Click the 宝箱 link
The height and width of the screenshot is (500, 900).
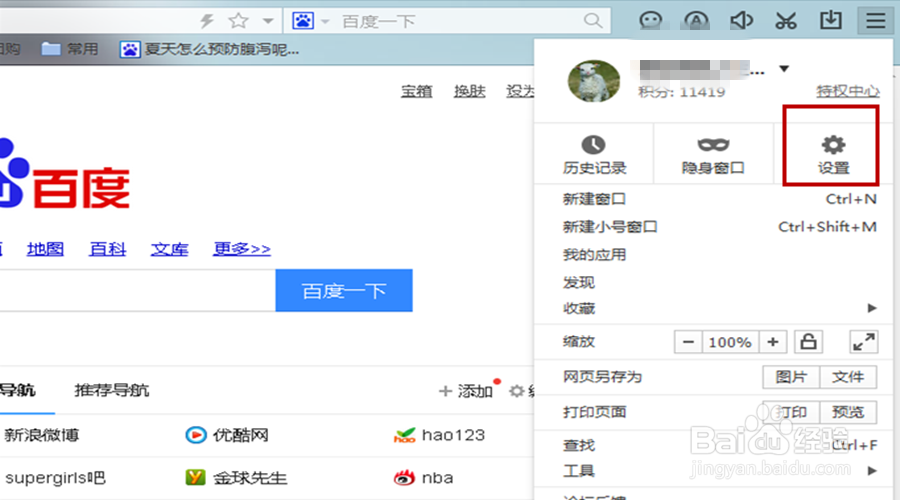pyautogui.click(x=417, y=91)
